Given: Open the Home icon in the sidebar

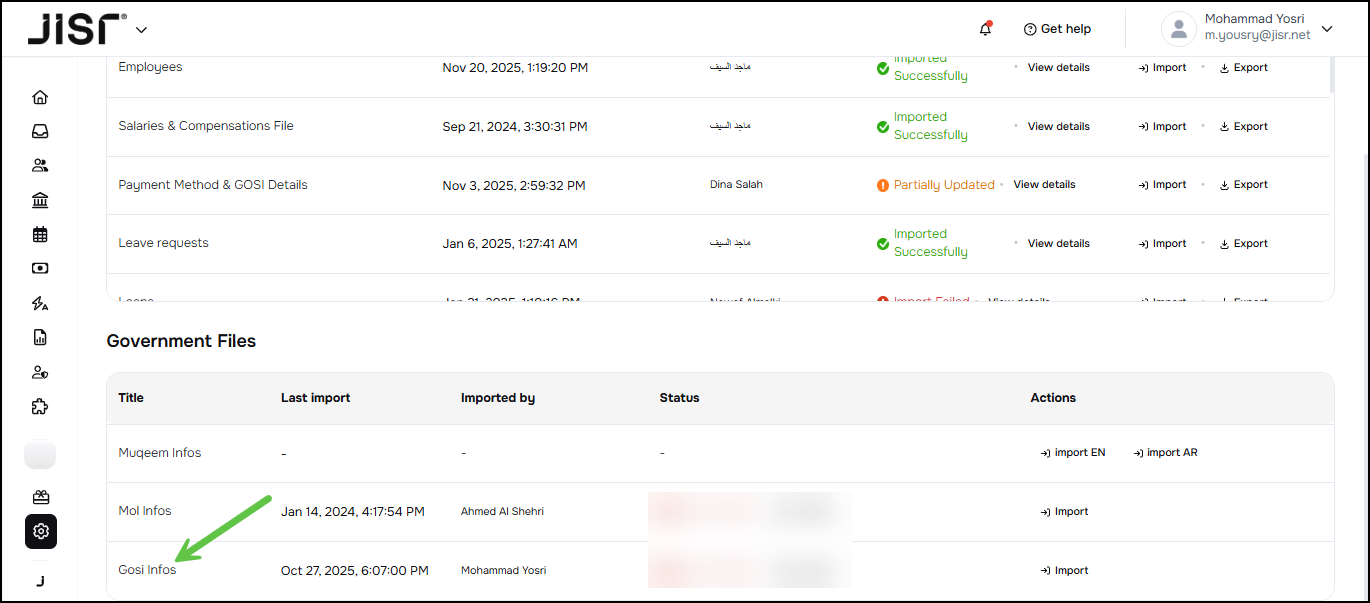Looking at the screenshot, I should point(40,97).
